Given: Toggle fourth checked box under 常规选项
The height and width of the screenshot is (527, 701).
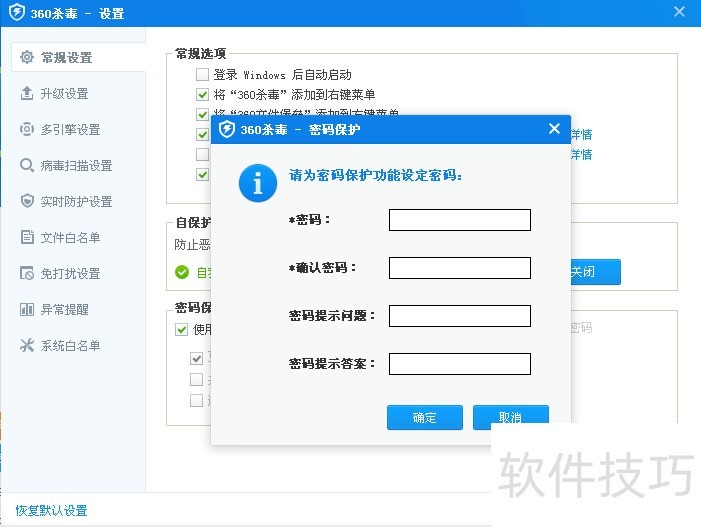Looking at the screenshot, I should [x=203, y=134].
